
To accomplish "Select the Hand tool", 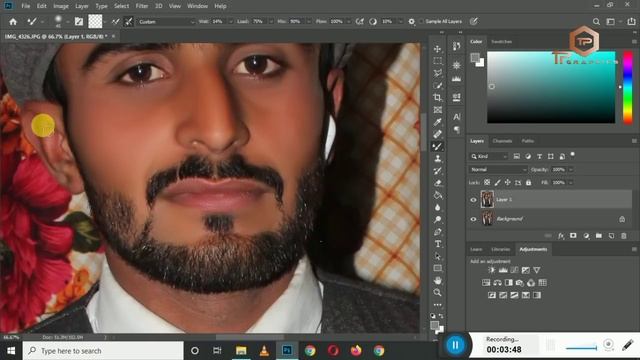I will coord(438,280).
